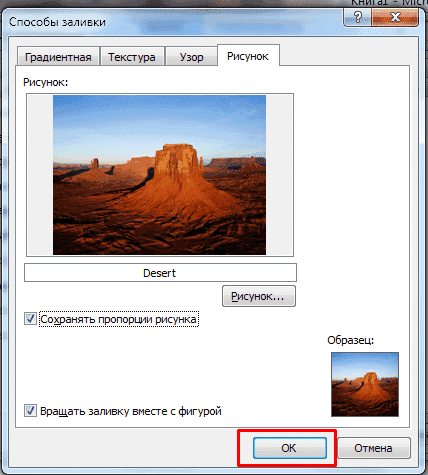Click the Образец sample thumbnail
428x475 pixels.
coord(365,384)
